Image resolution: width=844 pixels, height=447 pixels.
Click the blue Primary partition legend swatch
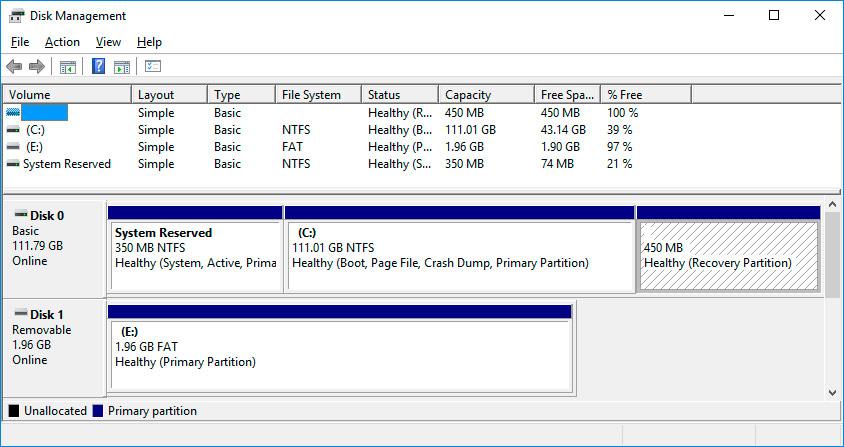point(98,411)
